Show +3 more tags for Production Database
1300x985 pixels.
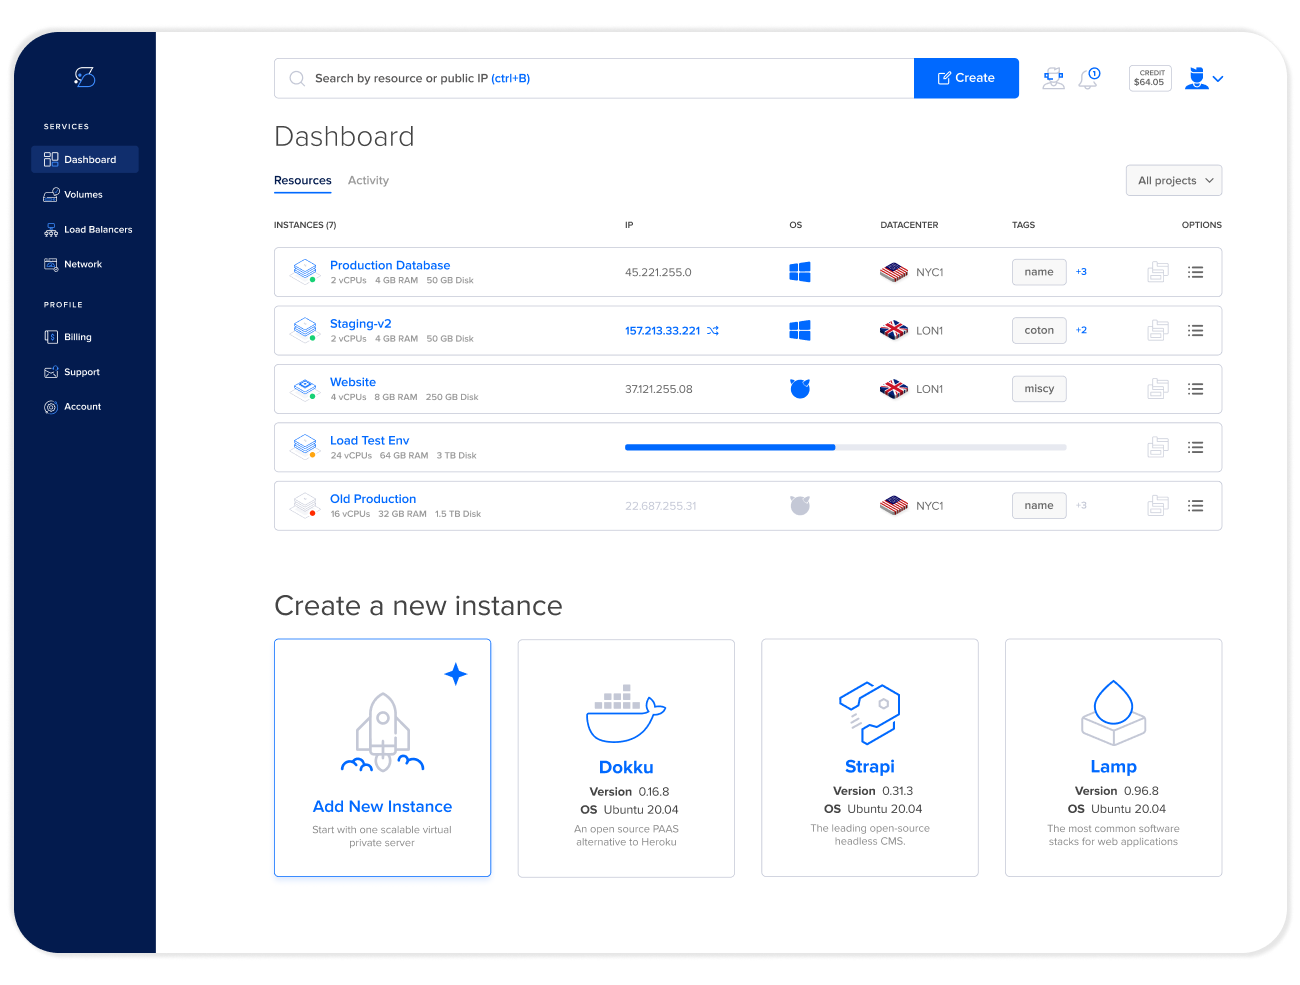tap(1081, 272)
